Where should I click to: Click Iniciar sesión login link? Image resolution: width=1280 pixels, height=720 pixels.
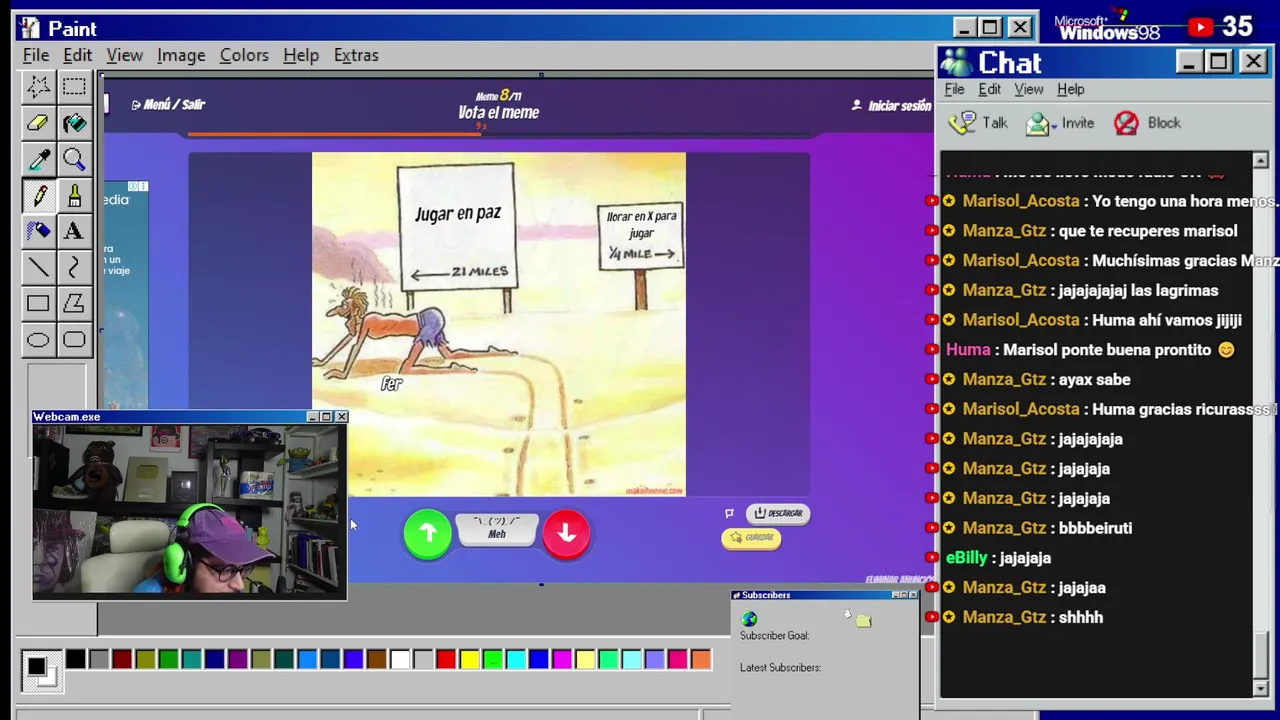(892, 105)
